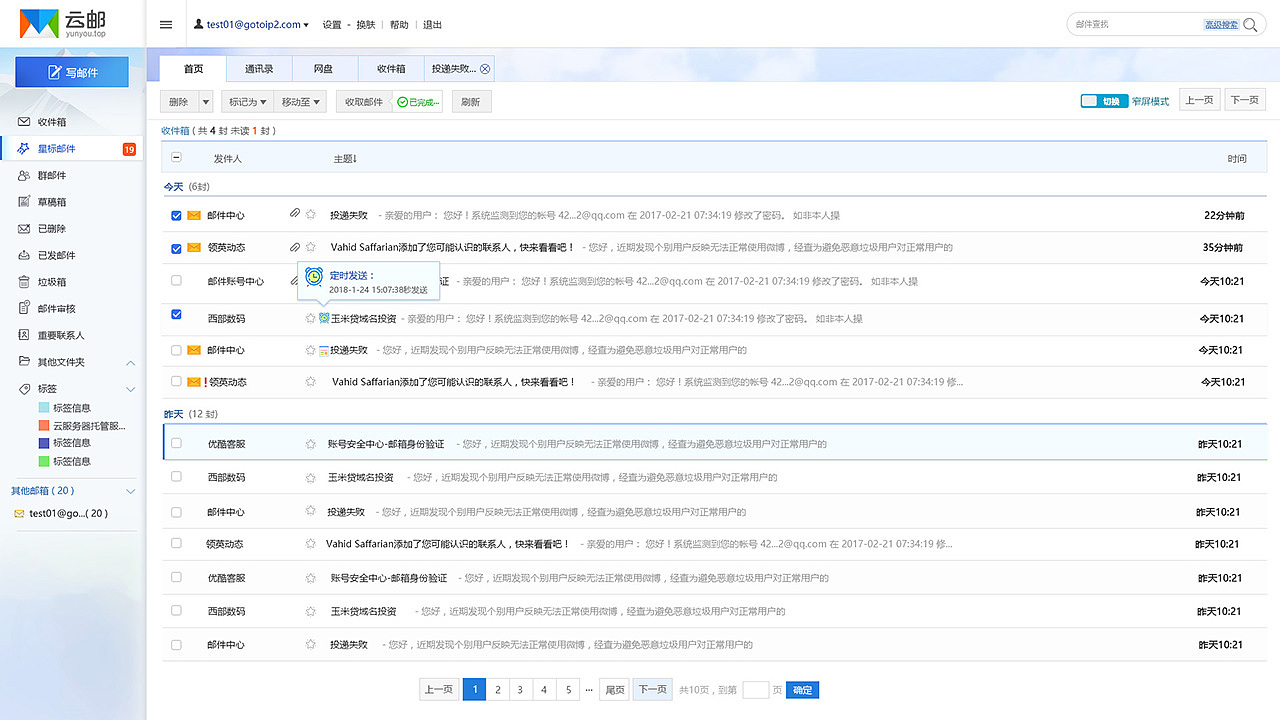
Task: Click the hamburger menu icon beside the logo
Action: 165,25
